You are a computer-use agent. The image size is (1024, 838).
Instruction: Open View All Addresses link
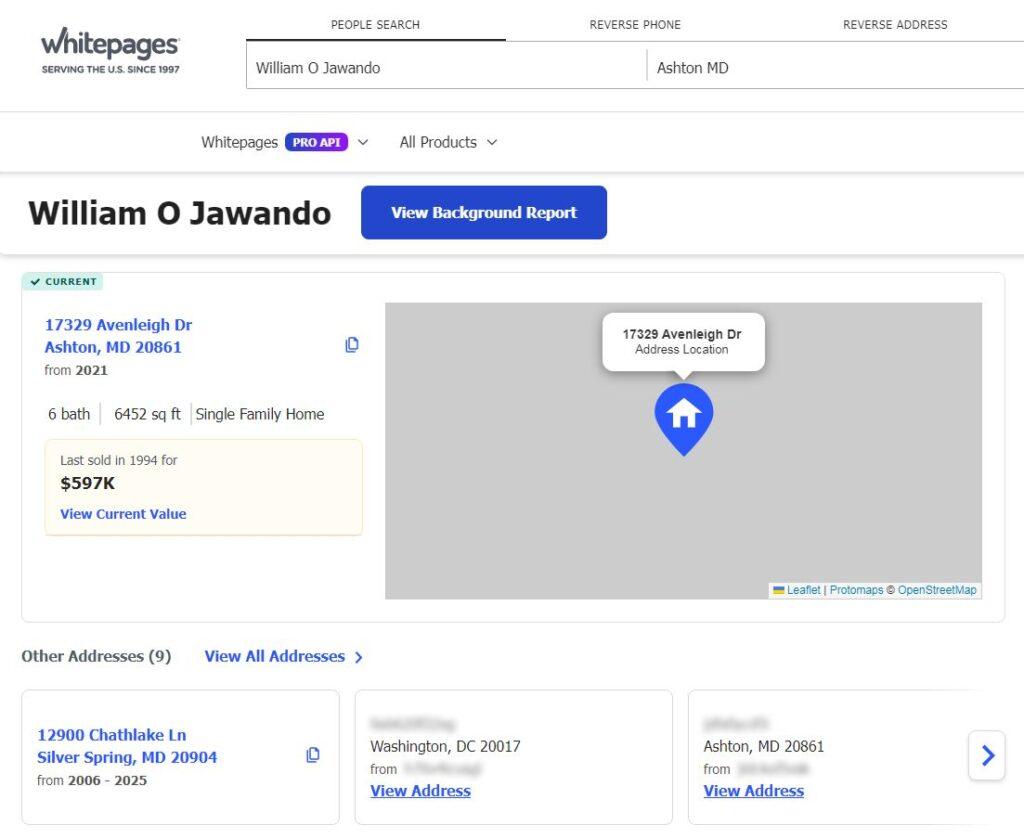click(x=283, y=656)
